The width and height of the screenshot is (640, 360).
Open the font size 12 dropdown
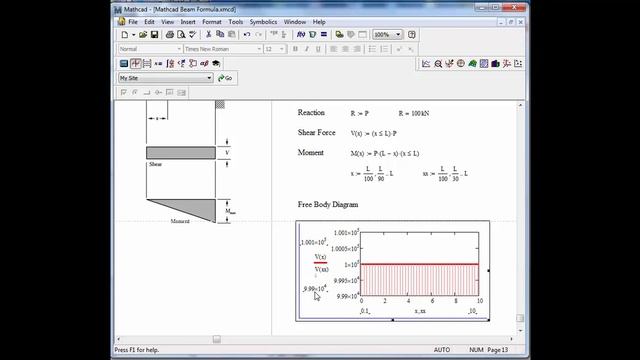pyautogui.click(x=281, y=49)
